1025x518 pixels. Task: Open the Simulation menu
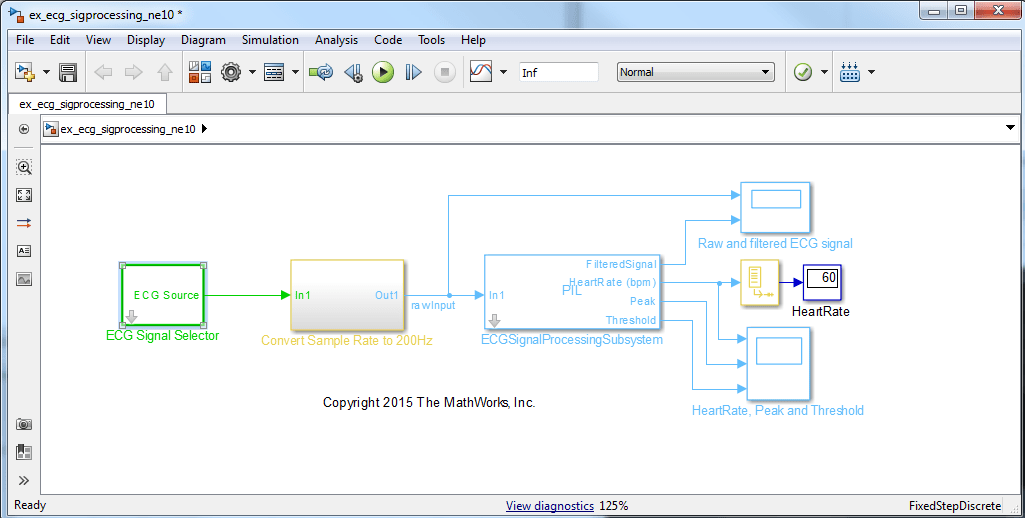coord(270,40)
